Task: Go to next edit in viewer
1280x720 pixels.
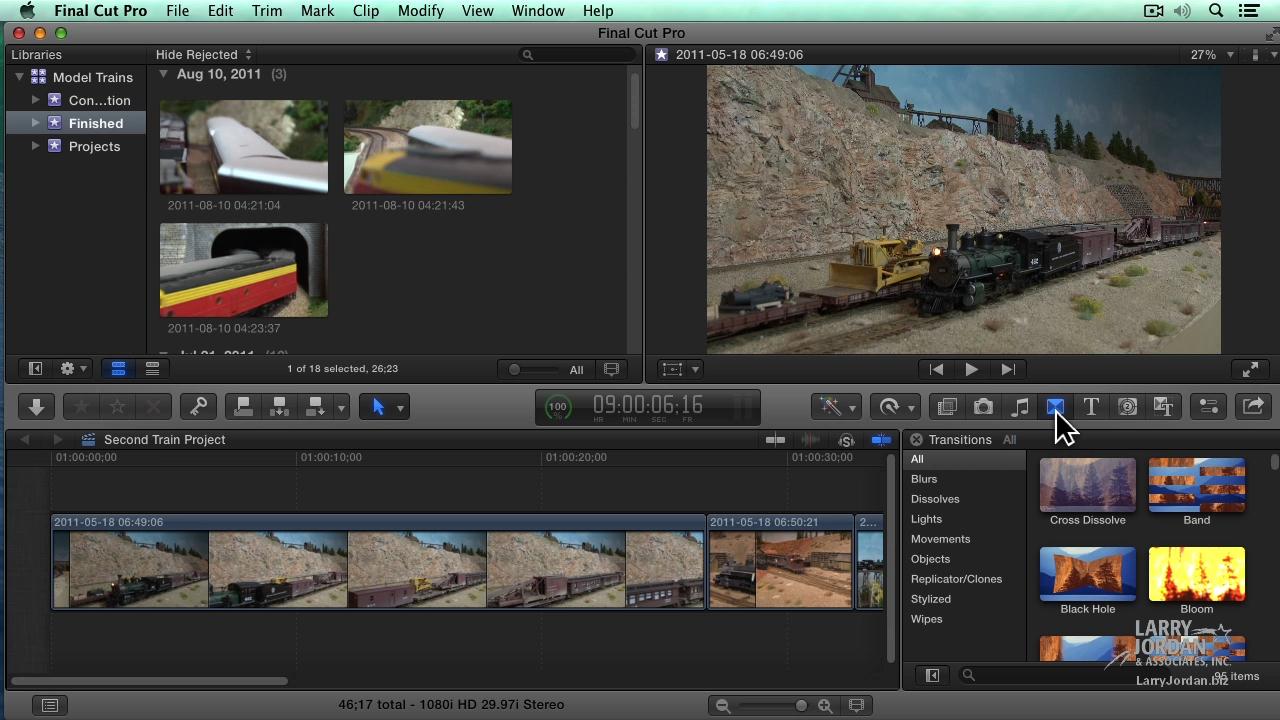Action: pyautogui.click(x=1008, y=369)
